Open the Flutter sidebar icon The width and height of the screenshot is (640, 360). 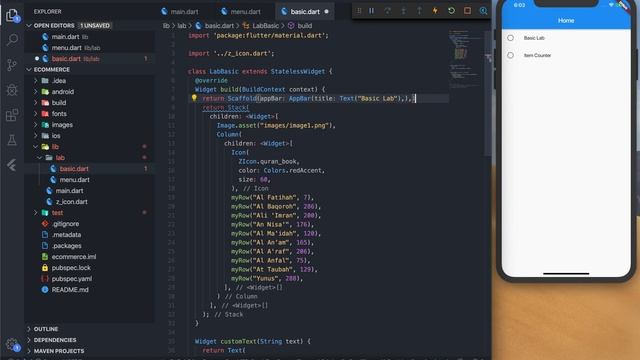tap(12, 165)
